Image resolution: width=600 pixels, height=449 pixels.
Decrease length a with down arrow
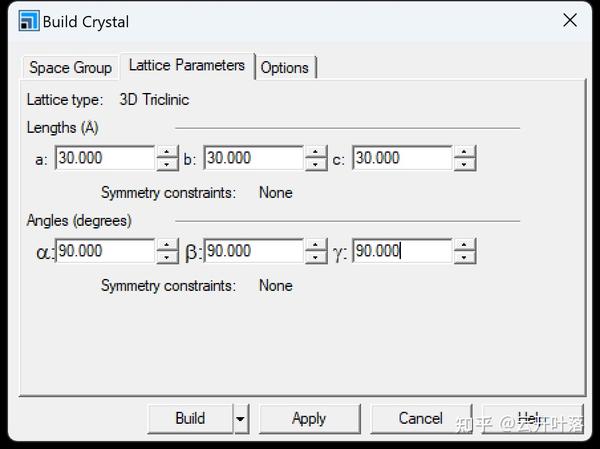pos(167,164)
